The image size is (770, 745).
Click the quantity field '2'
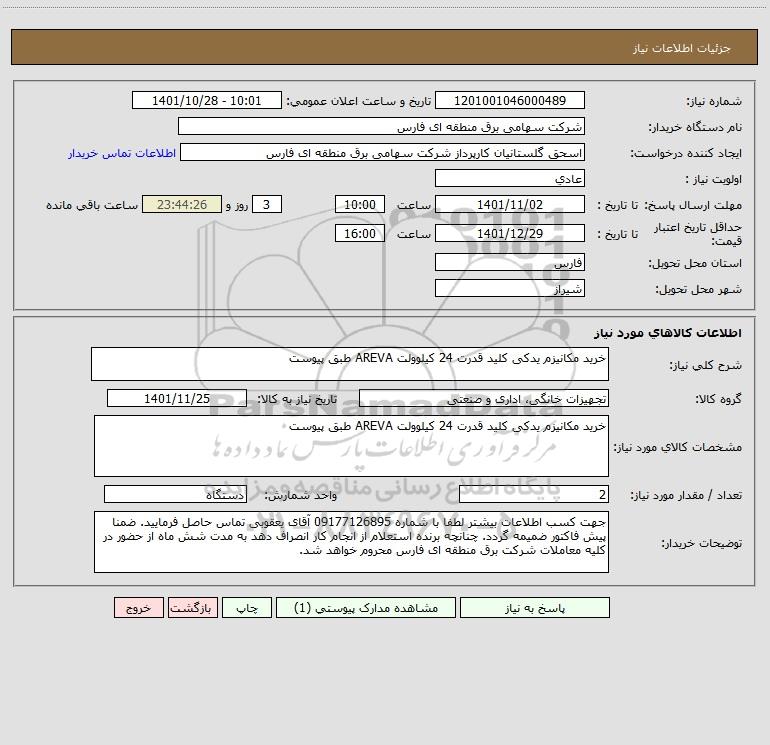point(534,494)
